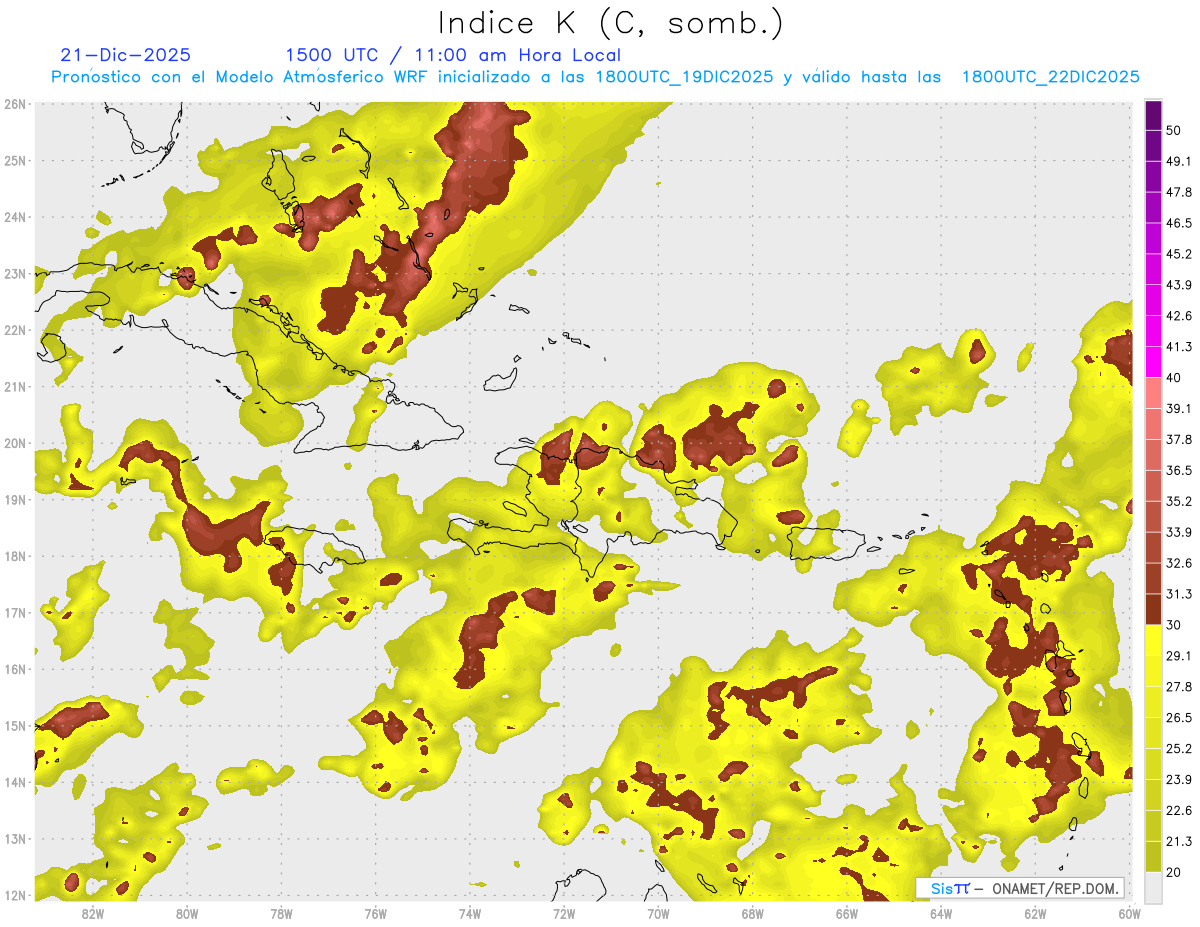The height and width of the screenshot is (927, 1200).
Task: Click the 13N latitude label
Action: coord(16,838)
